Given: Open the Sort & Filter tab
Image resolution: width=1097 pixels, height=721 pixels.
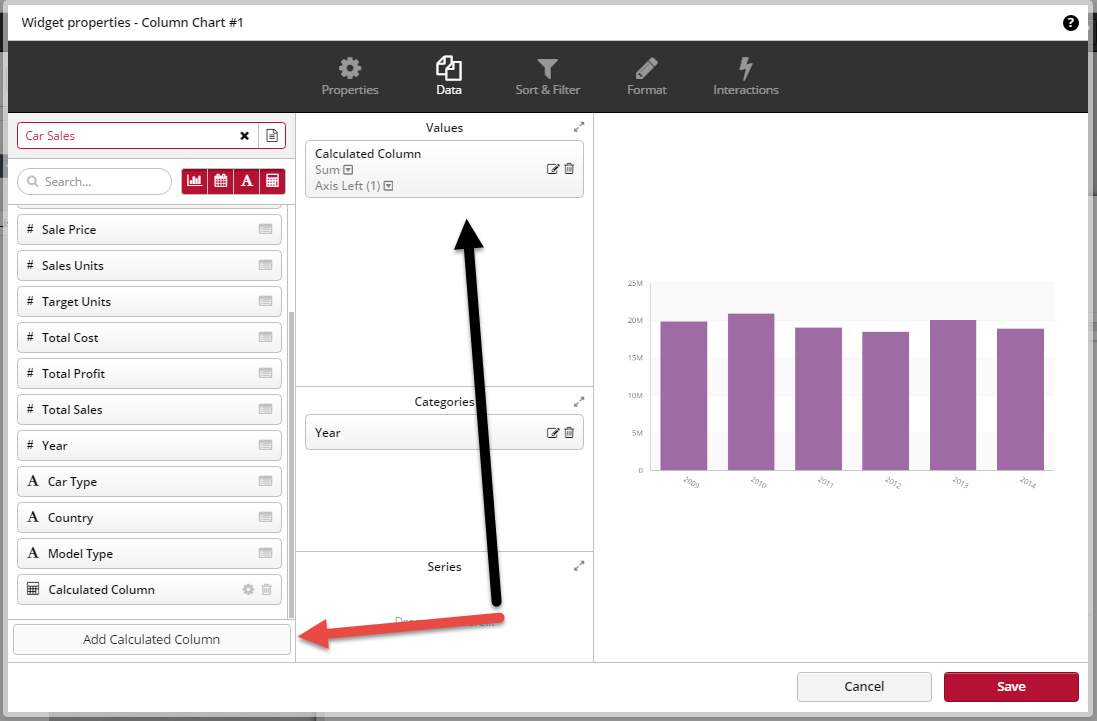Looking at the screenshot, I should (547, 76).
